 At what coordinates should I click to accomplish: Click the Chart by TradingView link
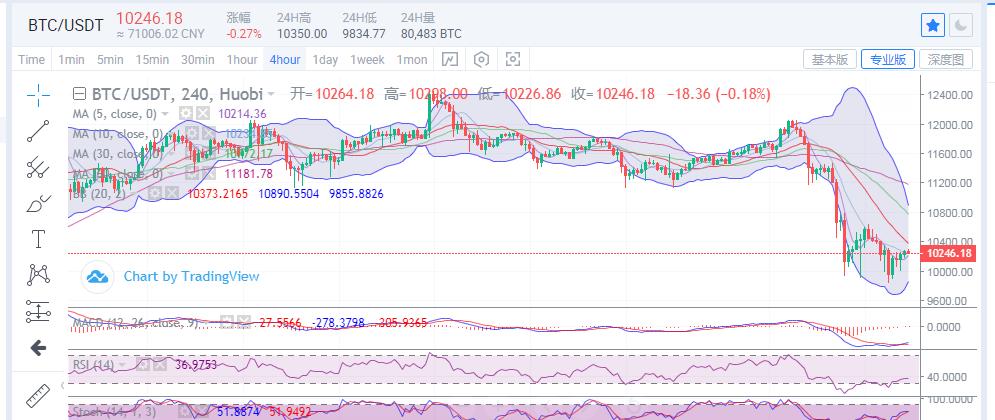point(191,276)
